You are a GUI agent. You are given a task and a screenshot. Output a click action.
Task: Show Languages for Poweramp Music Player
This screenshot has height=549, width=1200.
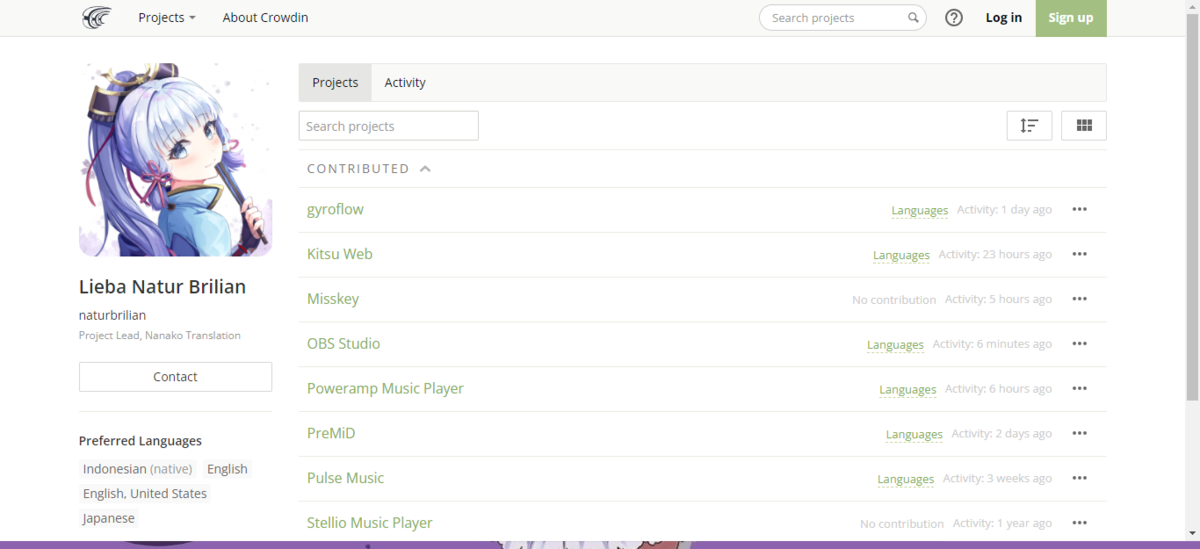[x=907, y=389]
